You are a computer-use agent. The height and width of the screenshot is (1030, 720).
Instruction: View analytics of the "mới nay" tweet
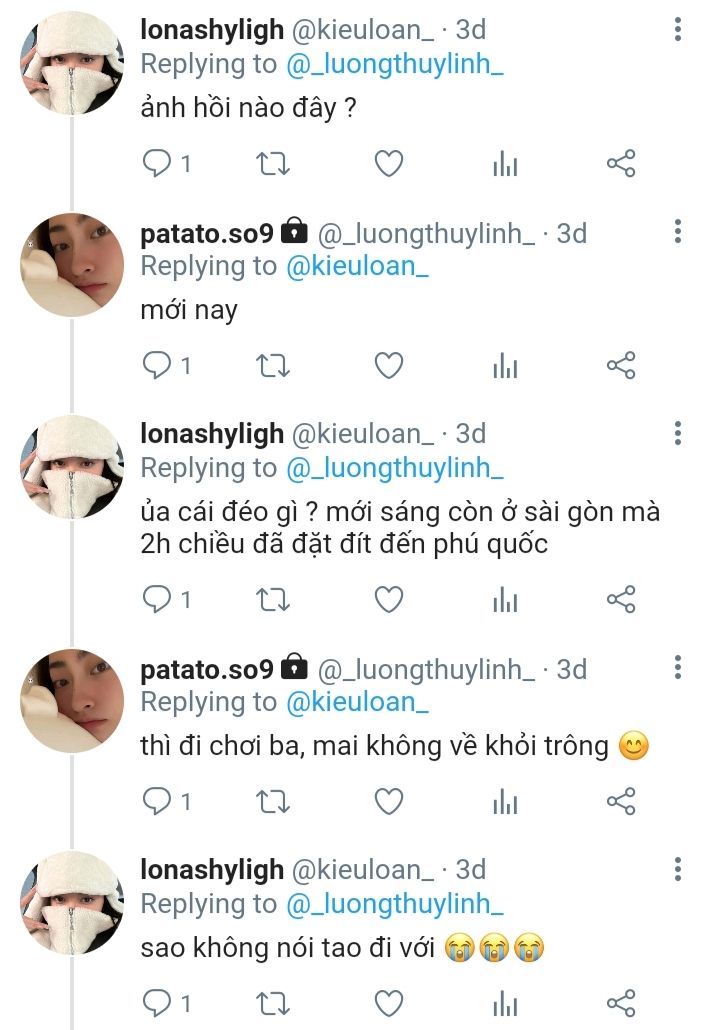(x=505, y=366)
